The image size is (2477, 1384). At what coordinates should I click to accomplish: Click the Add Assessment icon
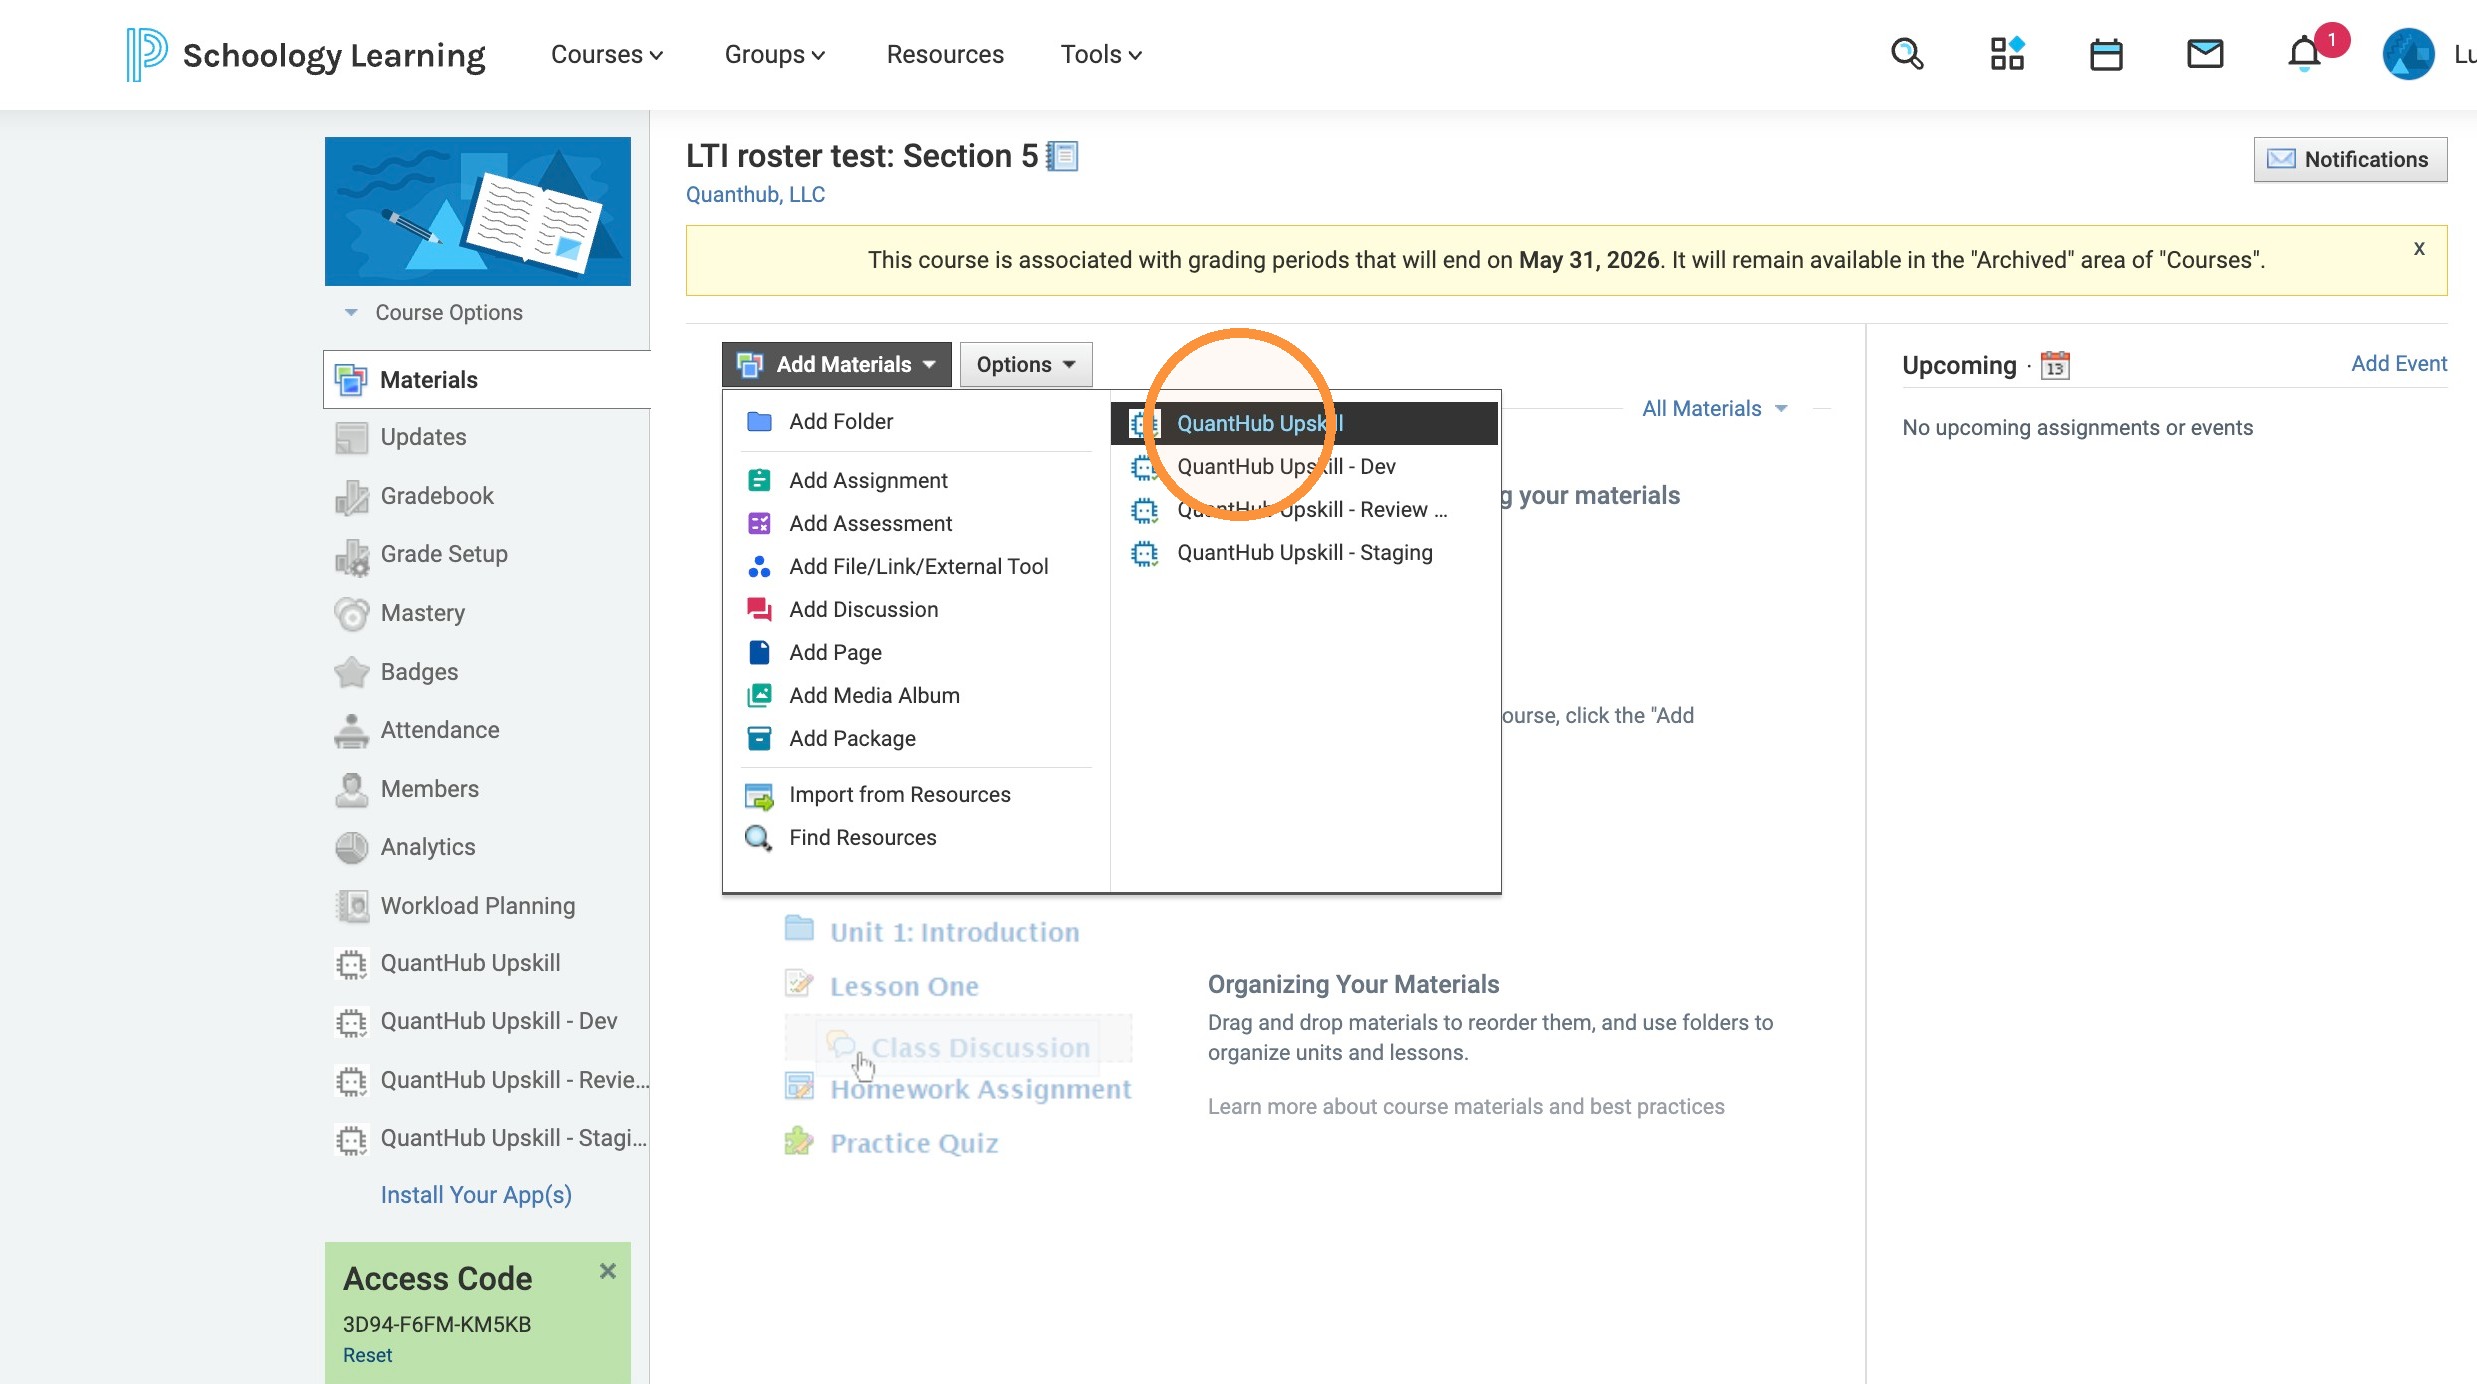(x=759, y=523)
